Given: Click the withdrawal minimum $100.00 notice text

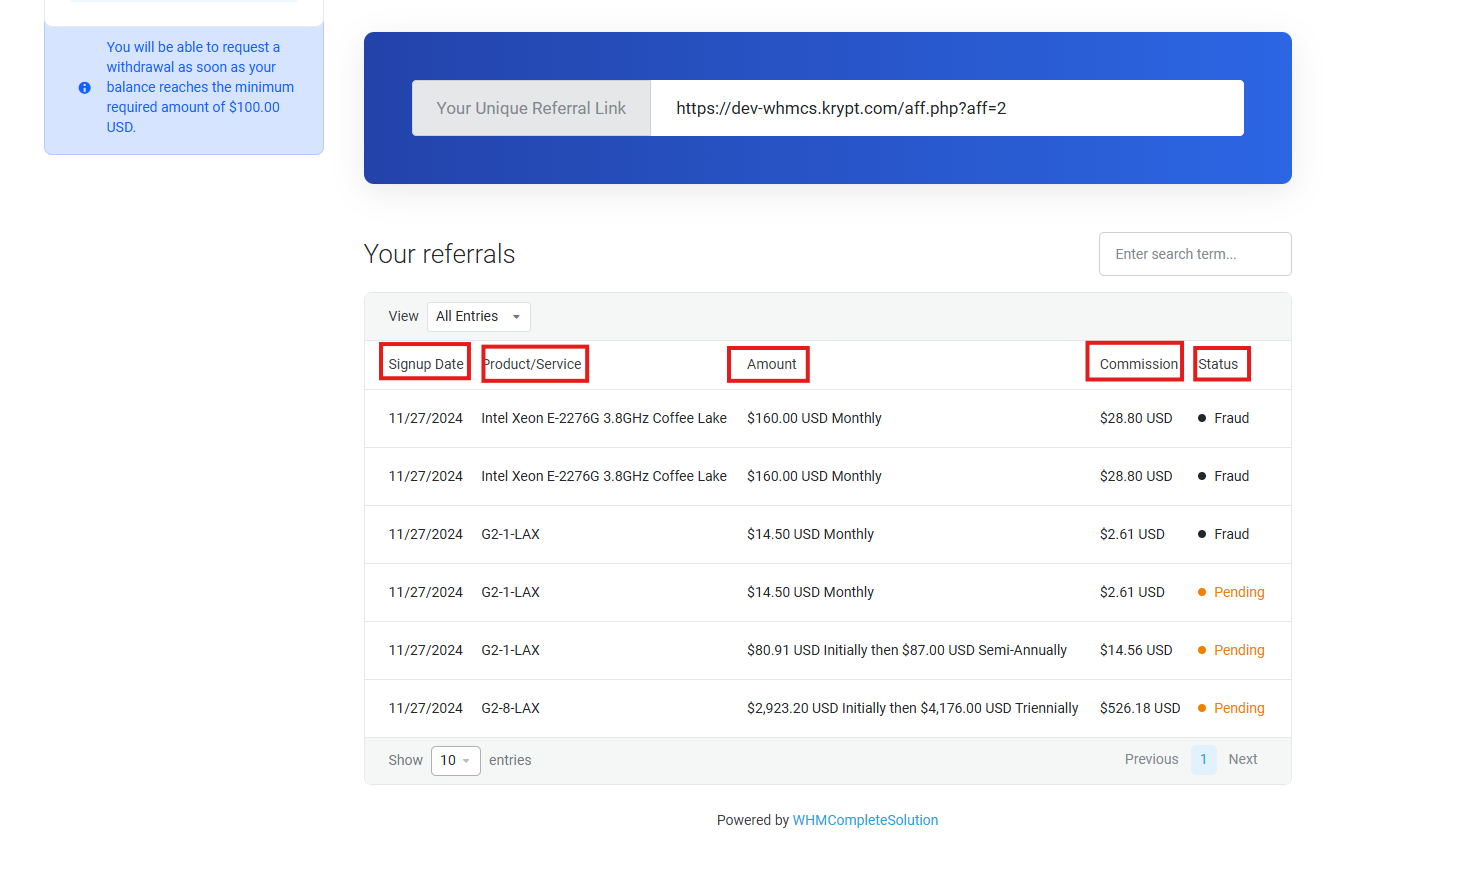Looking at the screenshot, I should pos(200,87).
